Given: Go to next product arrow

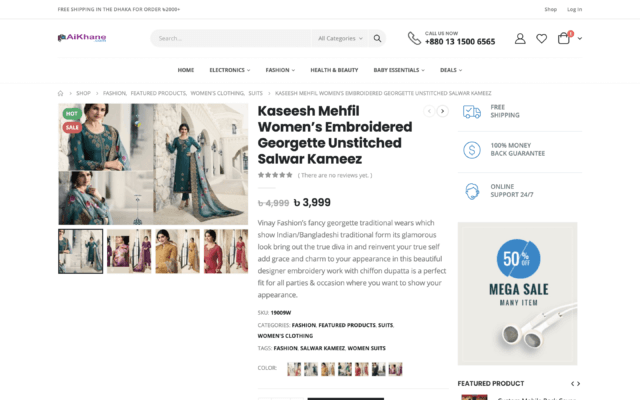Looking at the screenshot, I should [x=443, y=111].
